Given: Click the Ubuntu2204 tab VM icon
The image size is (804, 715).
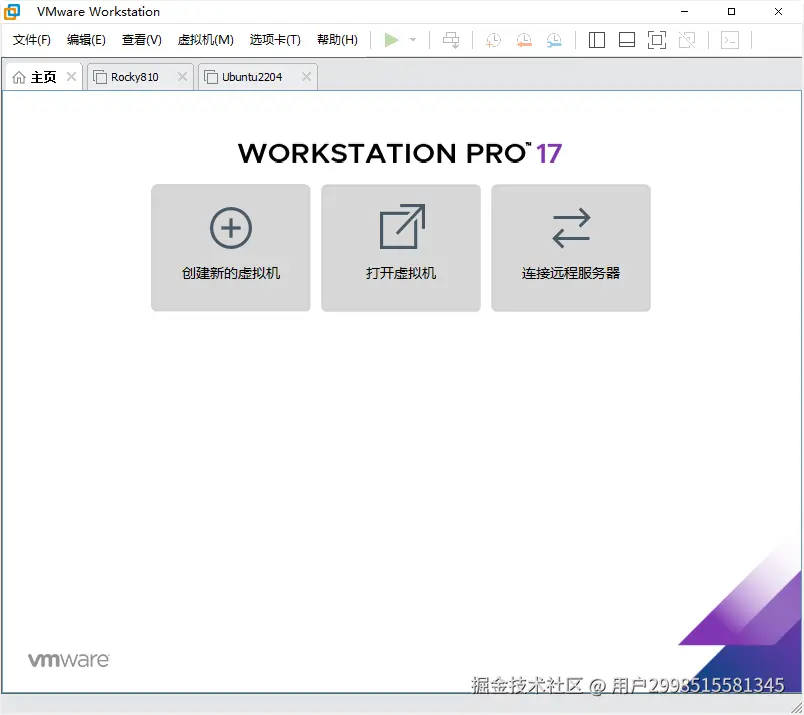Looking at the screenshot, I should [211, 77].
